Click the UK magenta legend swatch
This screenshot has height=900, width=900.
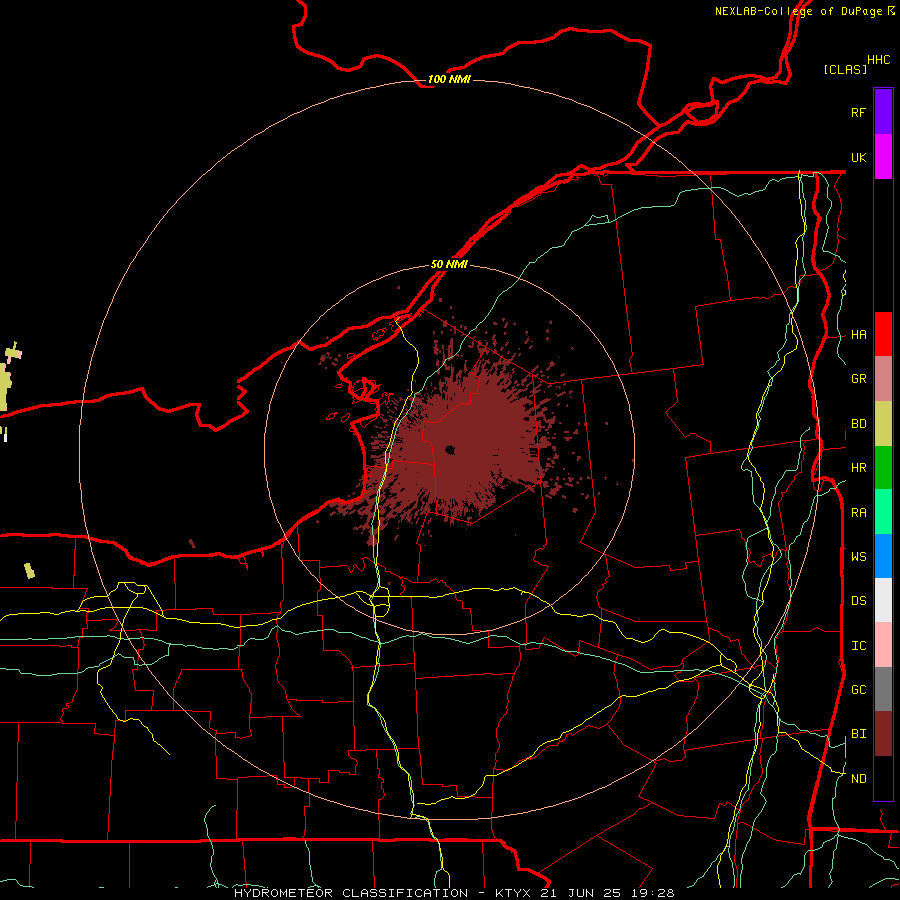point(883,157)
